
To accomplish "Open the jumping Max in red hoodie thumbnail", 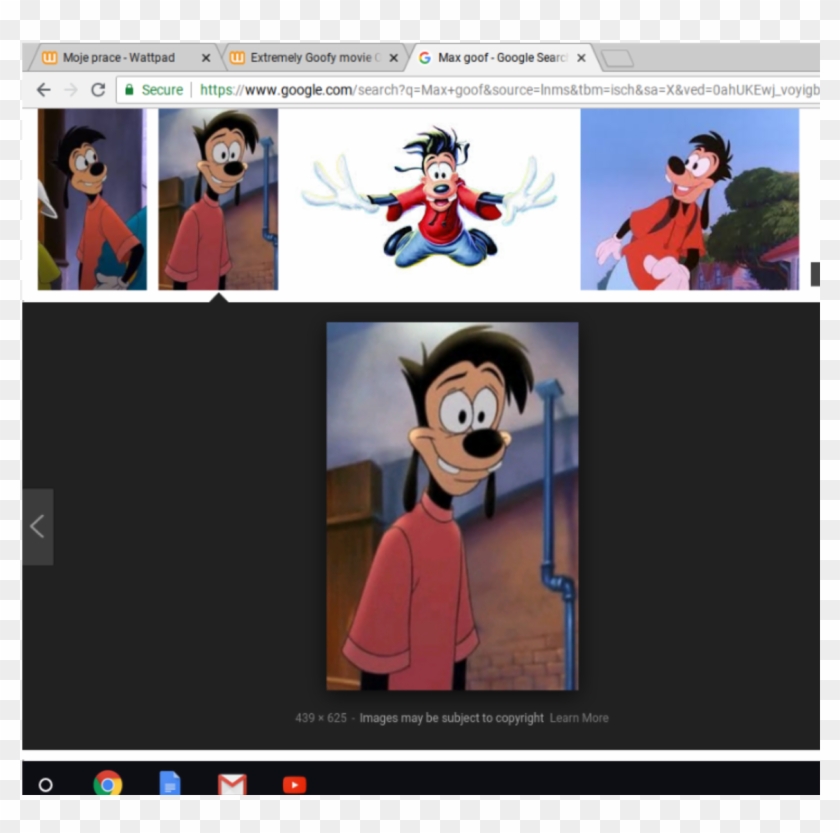I will [x=429, y=199].
